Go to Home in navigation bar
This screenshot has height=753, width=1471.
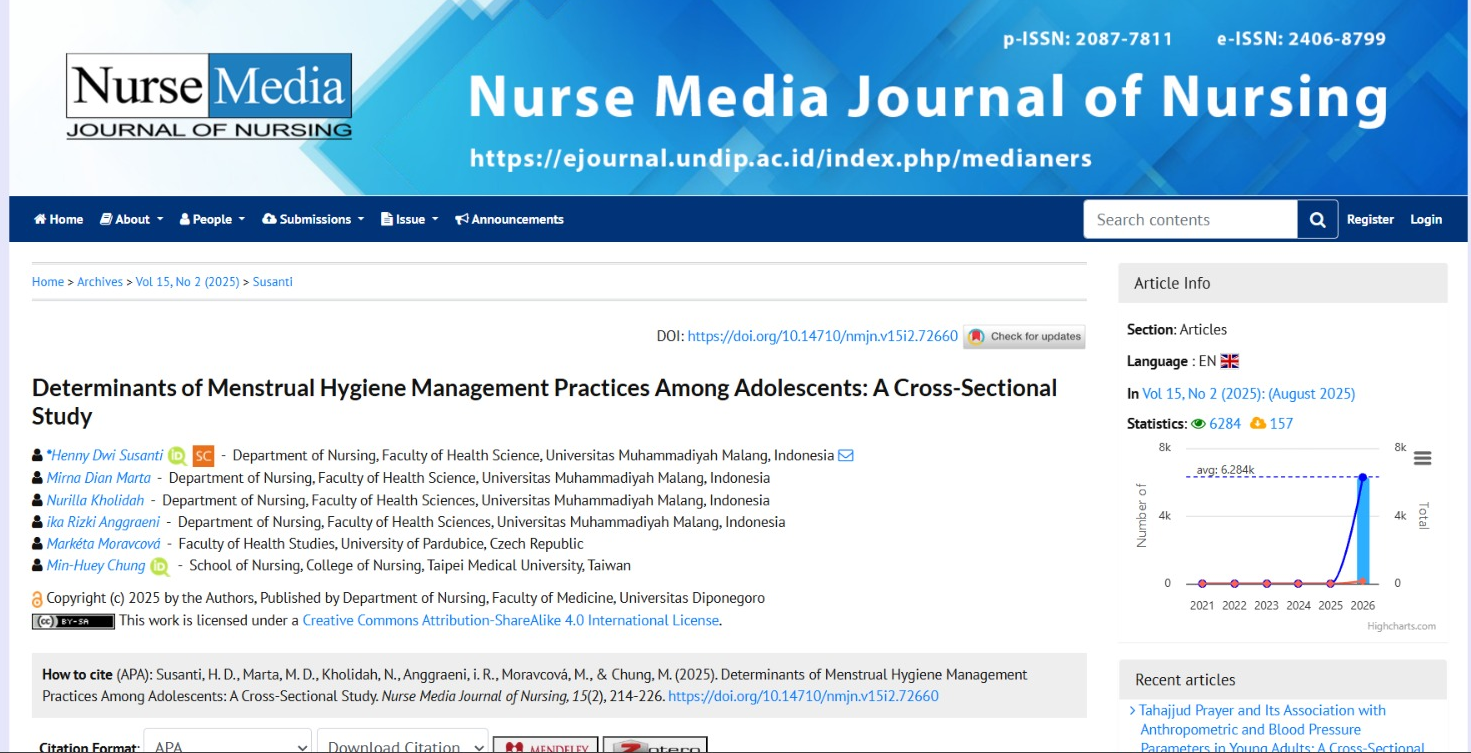click(59, 219)
